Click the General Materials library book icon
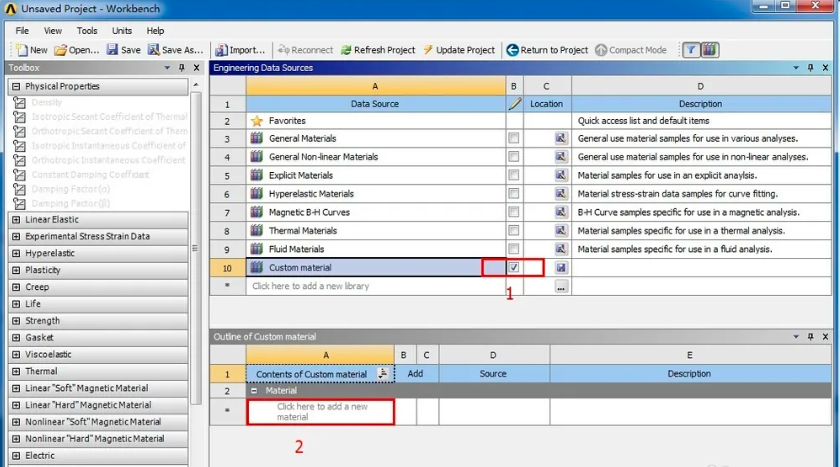This screenshot has width=840, height=467. [x=257, y=138]
